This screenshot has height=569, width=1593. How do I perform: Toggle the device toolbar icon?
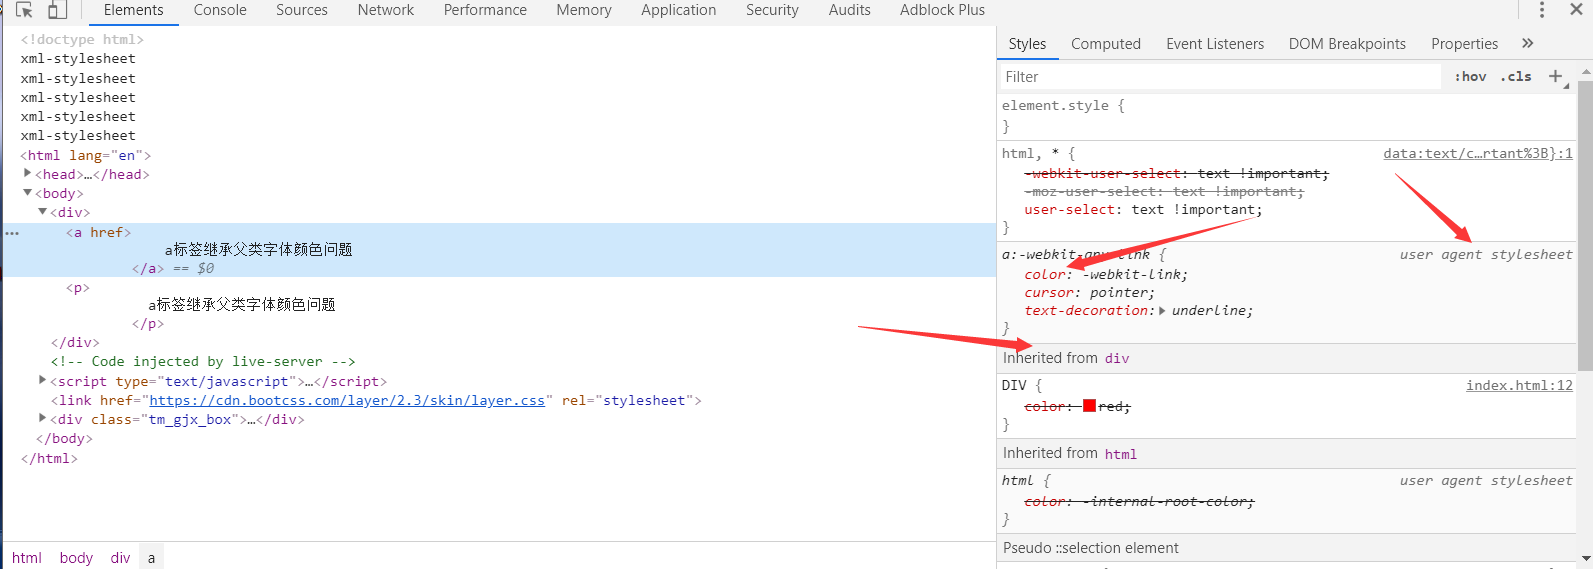point(57,10)
